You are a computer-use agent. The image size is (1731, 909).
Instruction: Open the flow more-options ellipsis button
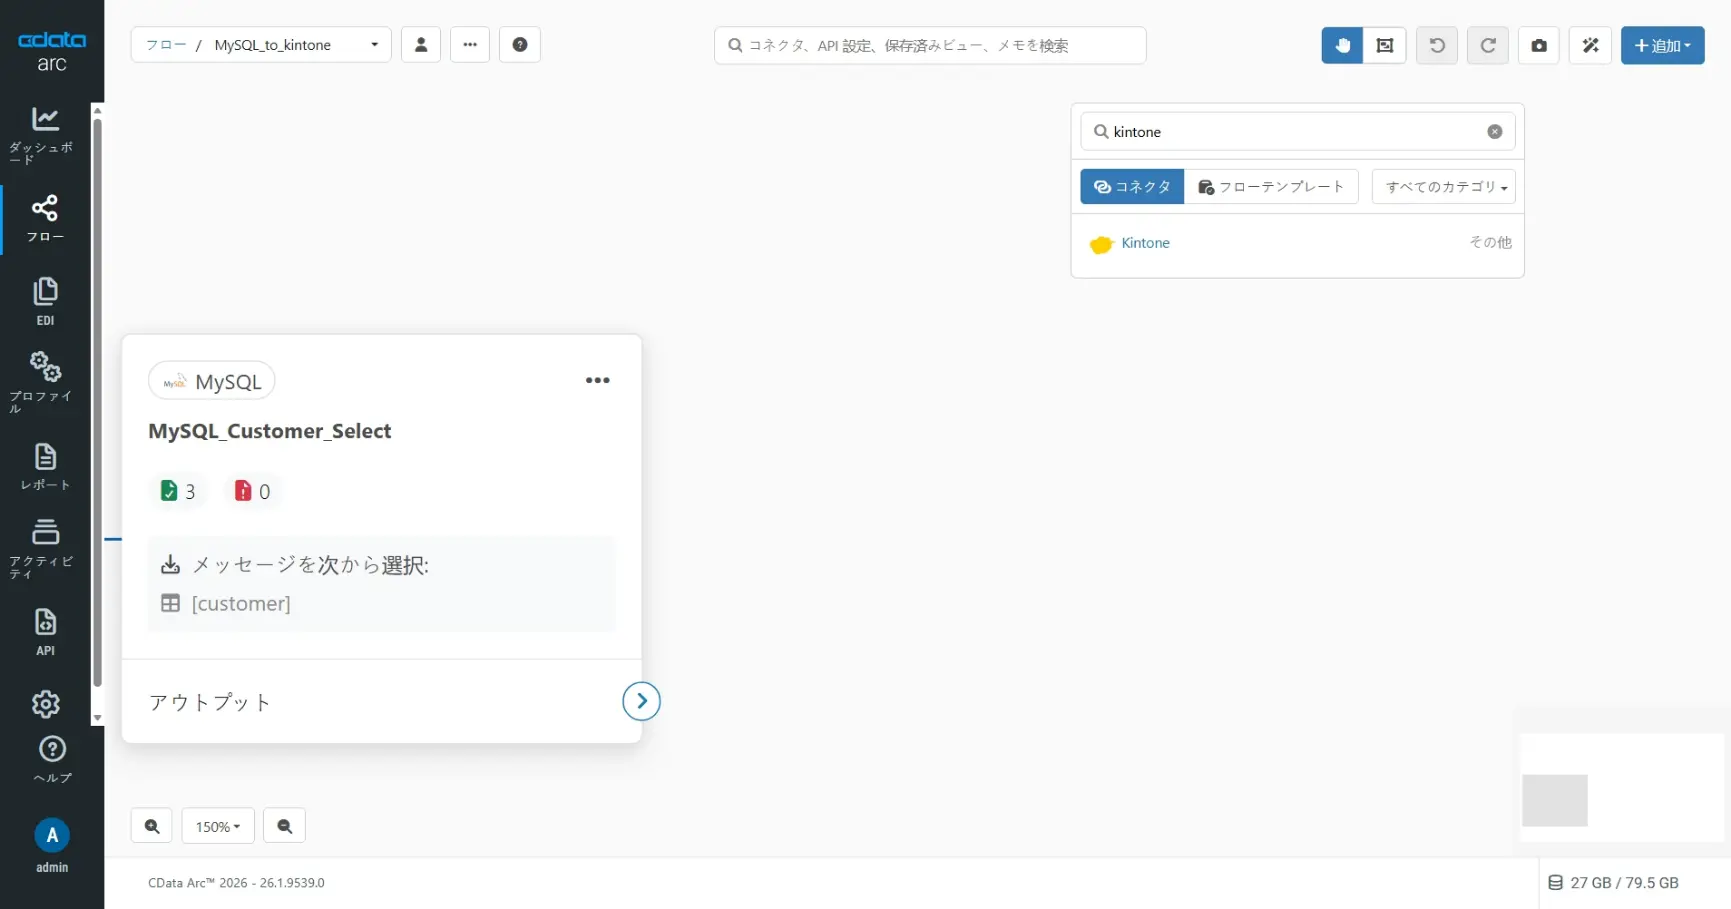470,45
